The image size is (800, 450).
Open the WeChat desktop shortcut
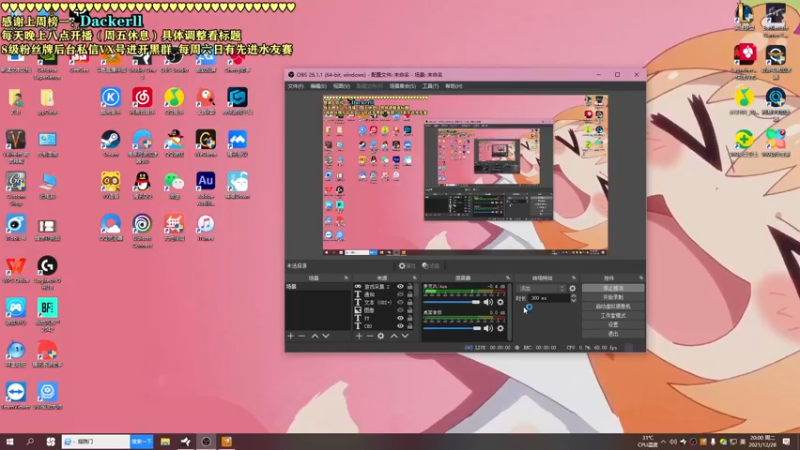click(174, 186)
